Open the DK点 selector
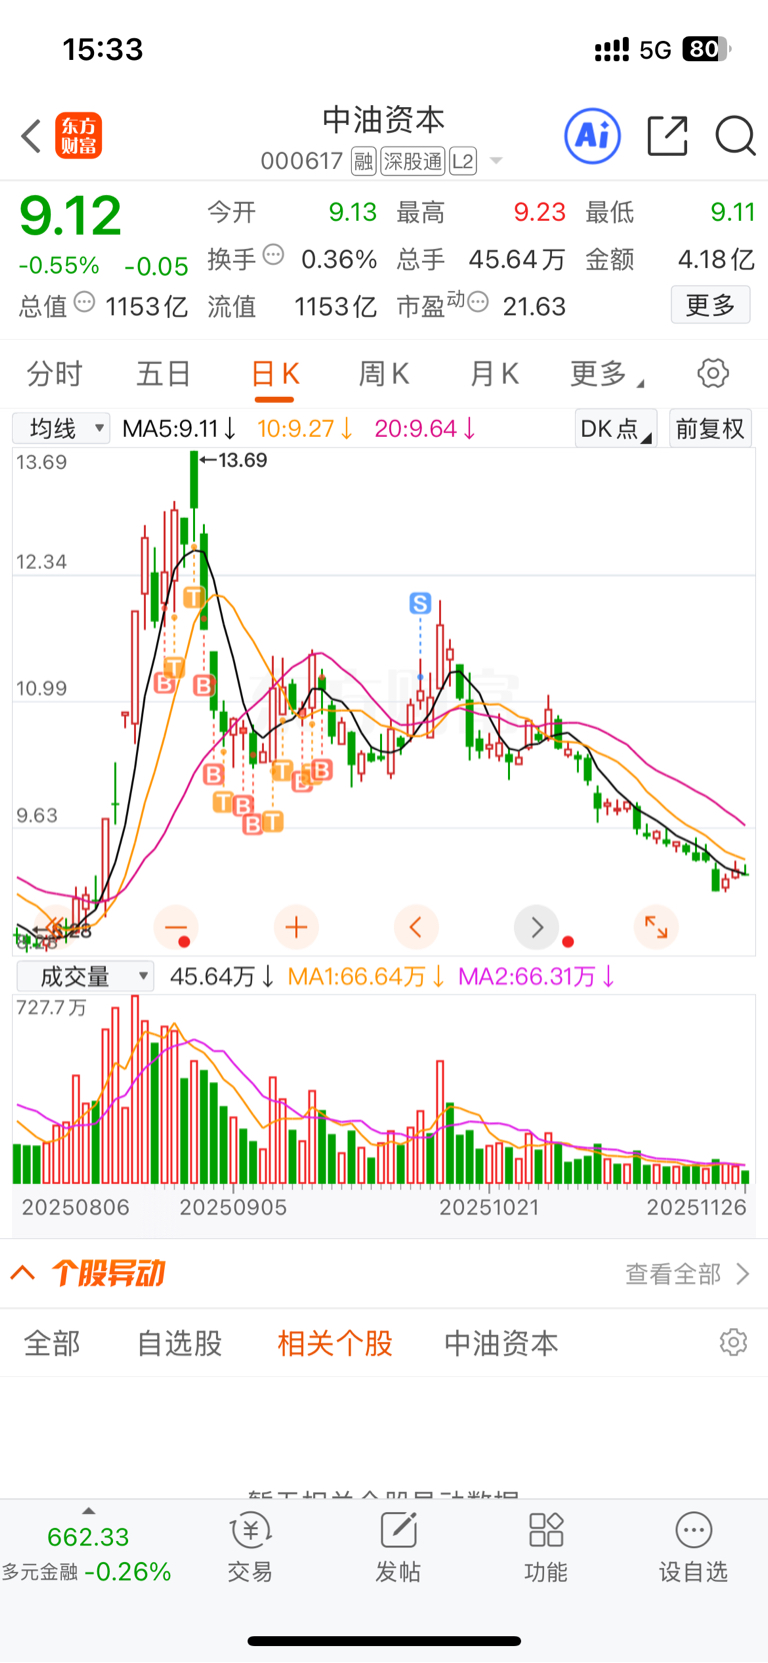768x1663 pixels. 615,429
